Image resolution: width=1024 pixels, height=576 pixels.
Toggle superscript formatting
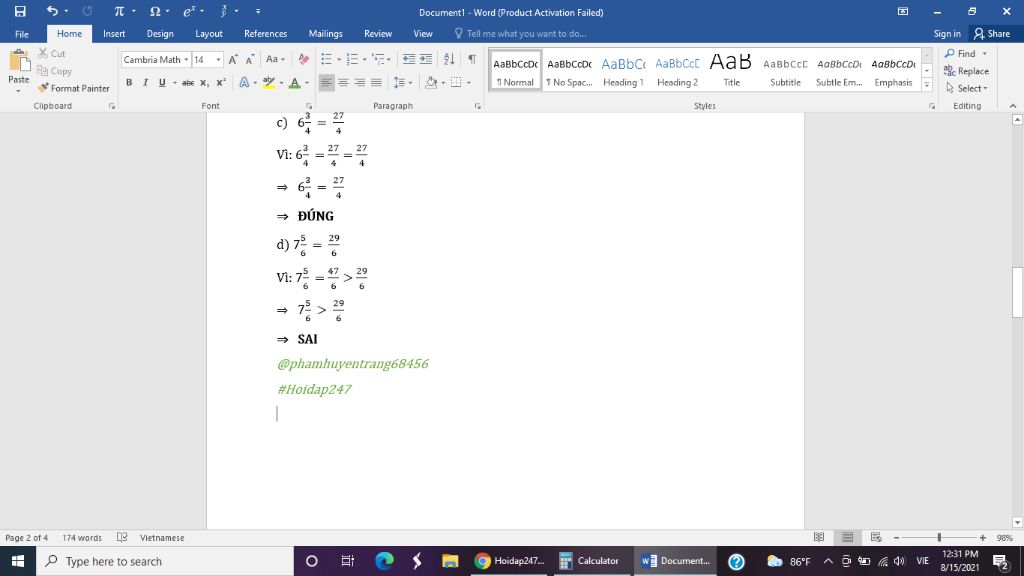pos(221,82)
